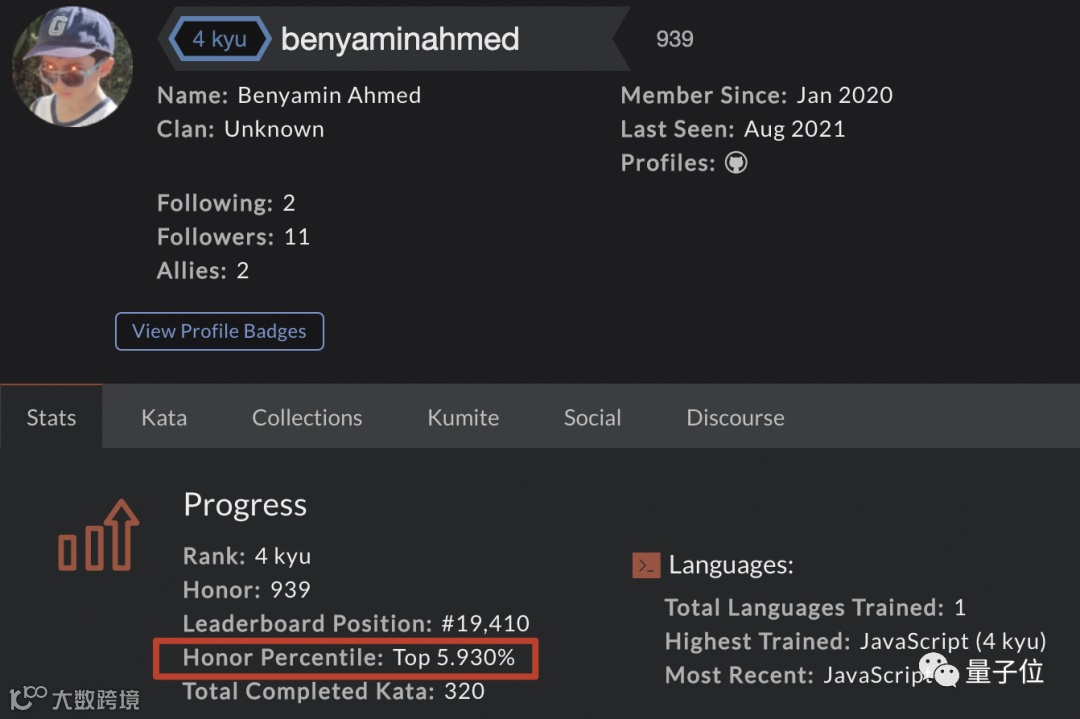Click the Leaderboard Position number

pyautogui.click(x=486, y=624)
